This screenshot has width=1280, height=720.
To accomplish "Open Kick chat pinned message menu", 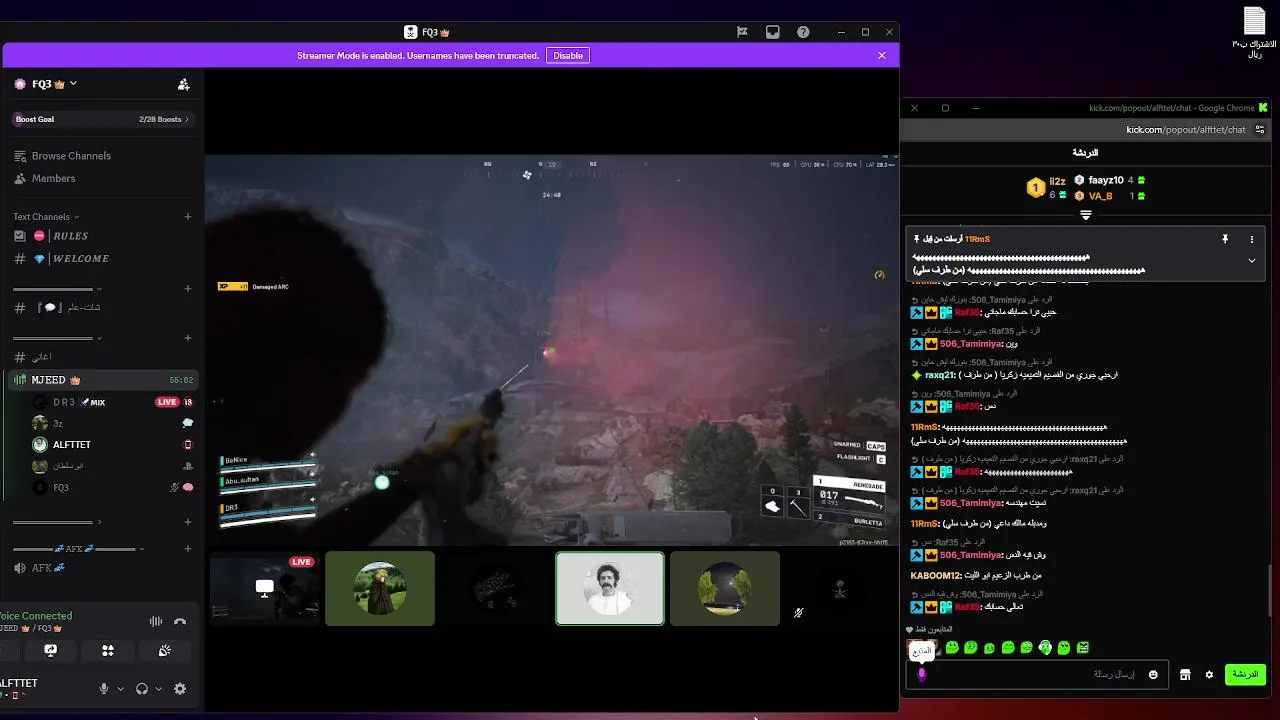I will tap(1251, 240).
